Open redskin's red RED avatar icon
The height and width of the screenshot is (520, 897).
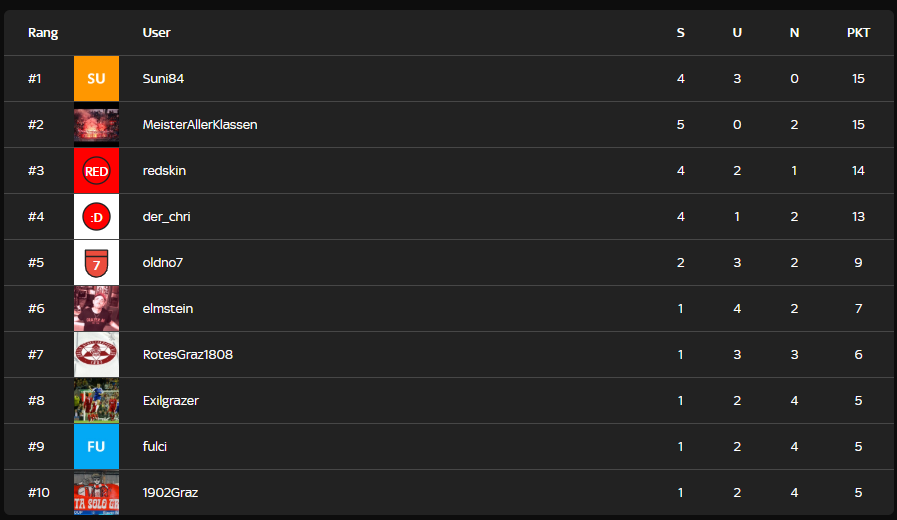pyautogui.click(x=96, y=171)
